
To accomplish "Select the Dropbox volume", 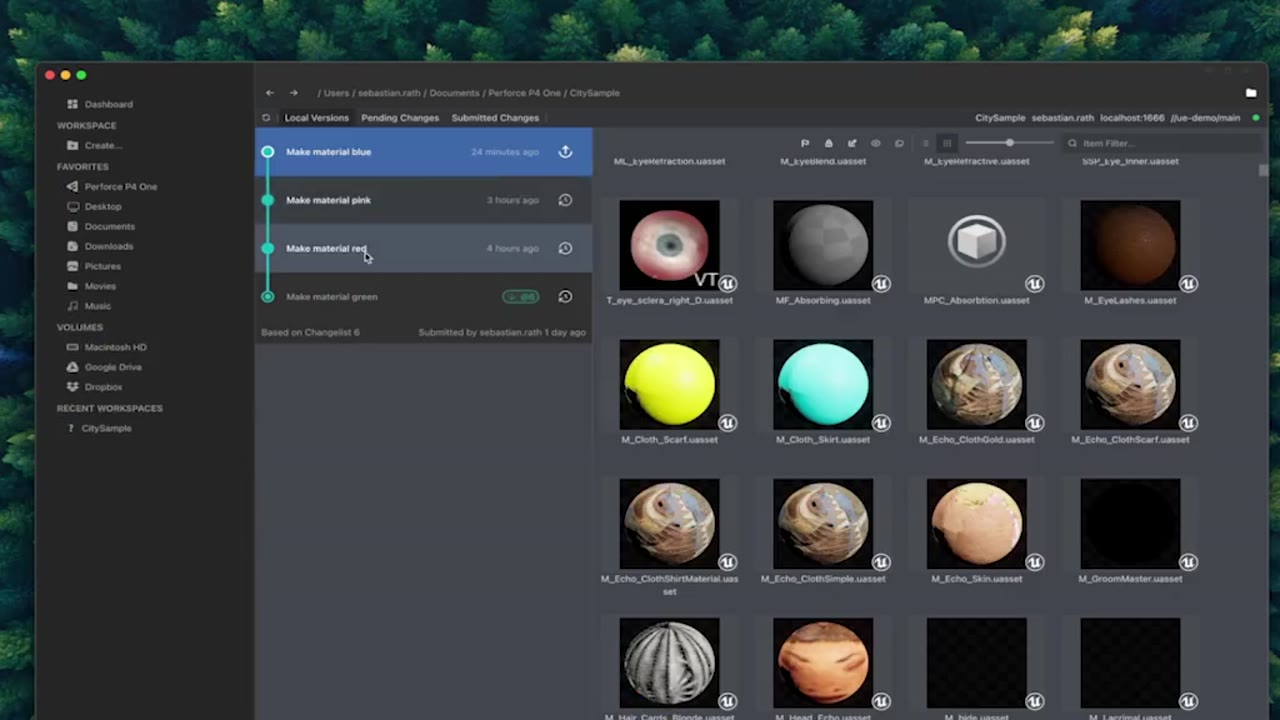I will (94, 387).
